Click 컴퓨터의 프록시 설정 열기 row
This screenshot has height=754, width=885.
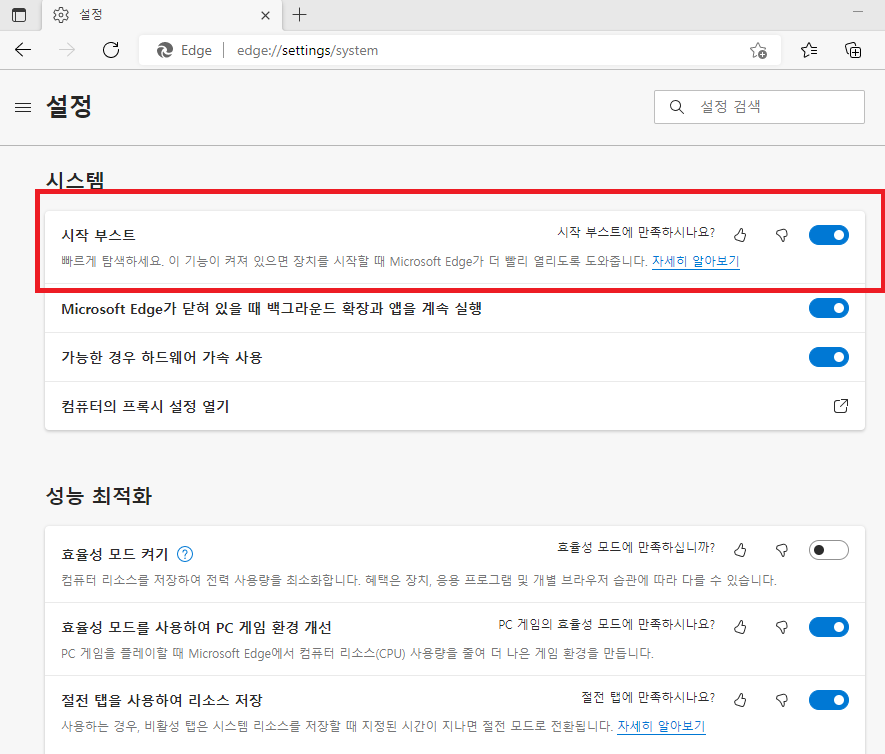pos(454,406)
